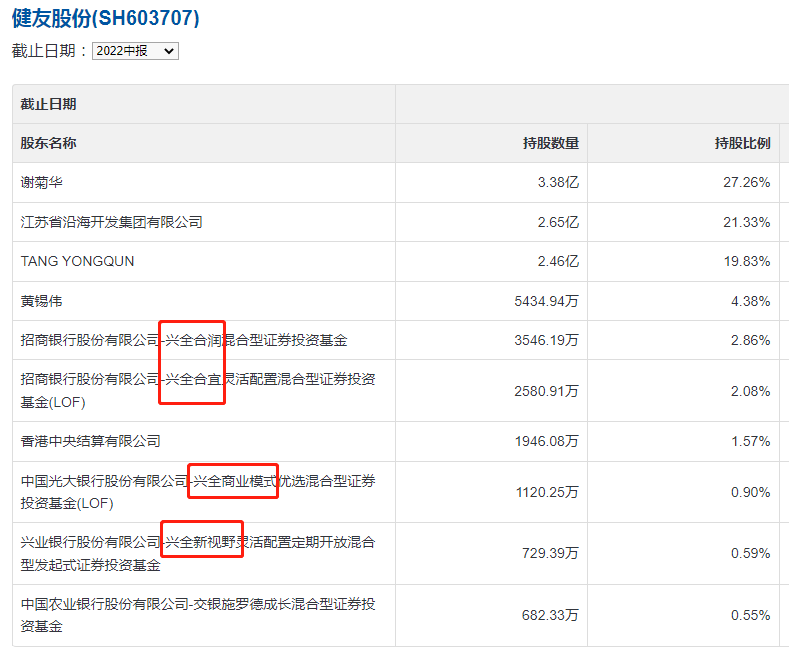Click percentage value 4.38%
This screenshot has height=659, width=789.
click(751, 301)
